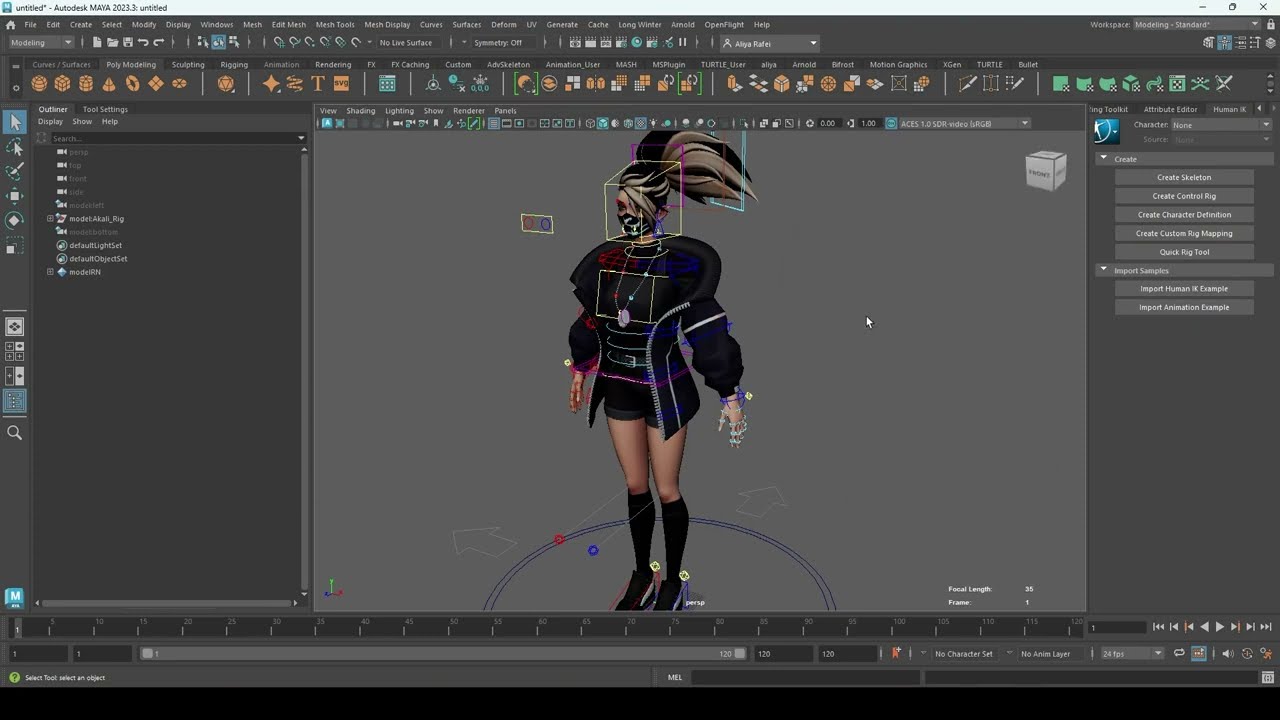Switch to the Rigging shelf tab
The image size is (1280, 720).
[234, 64]
